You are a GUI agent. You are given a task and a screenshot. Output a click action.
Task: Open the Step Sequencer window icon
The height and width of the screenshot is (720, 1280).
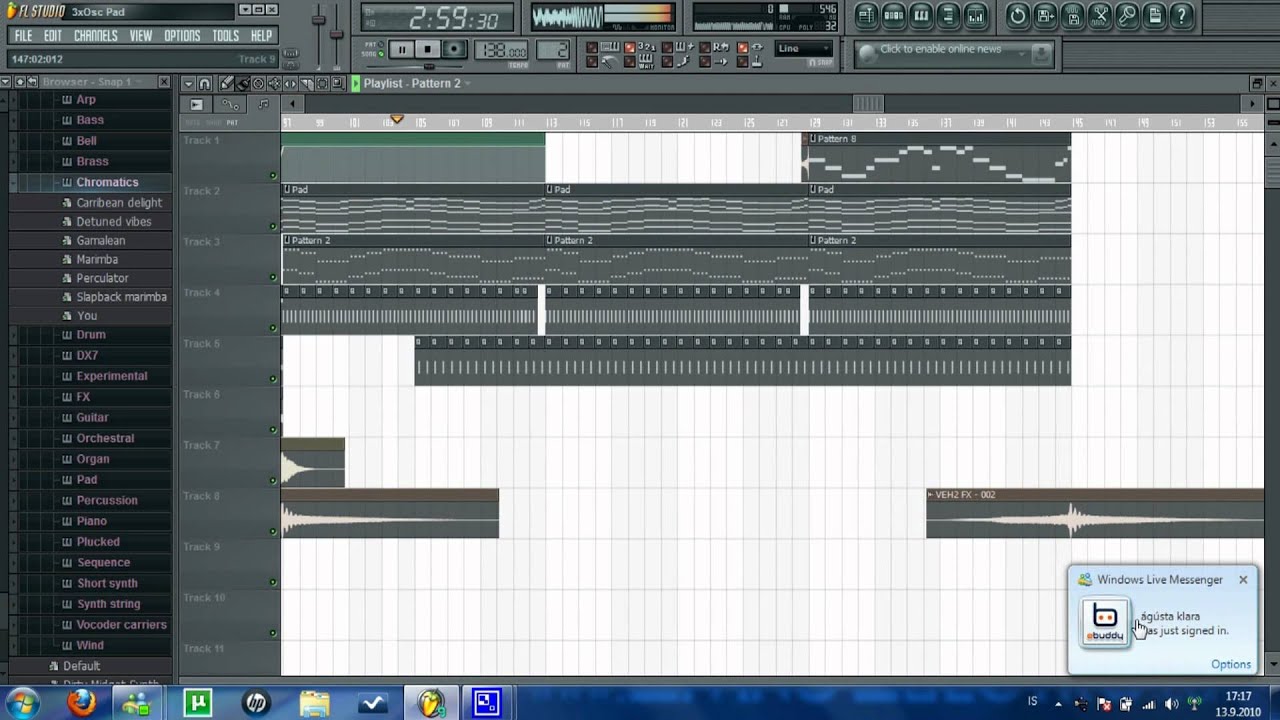tap(894, 15)
